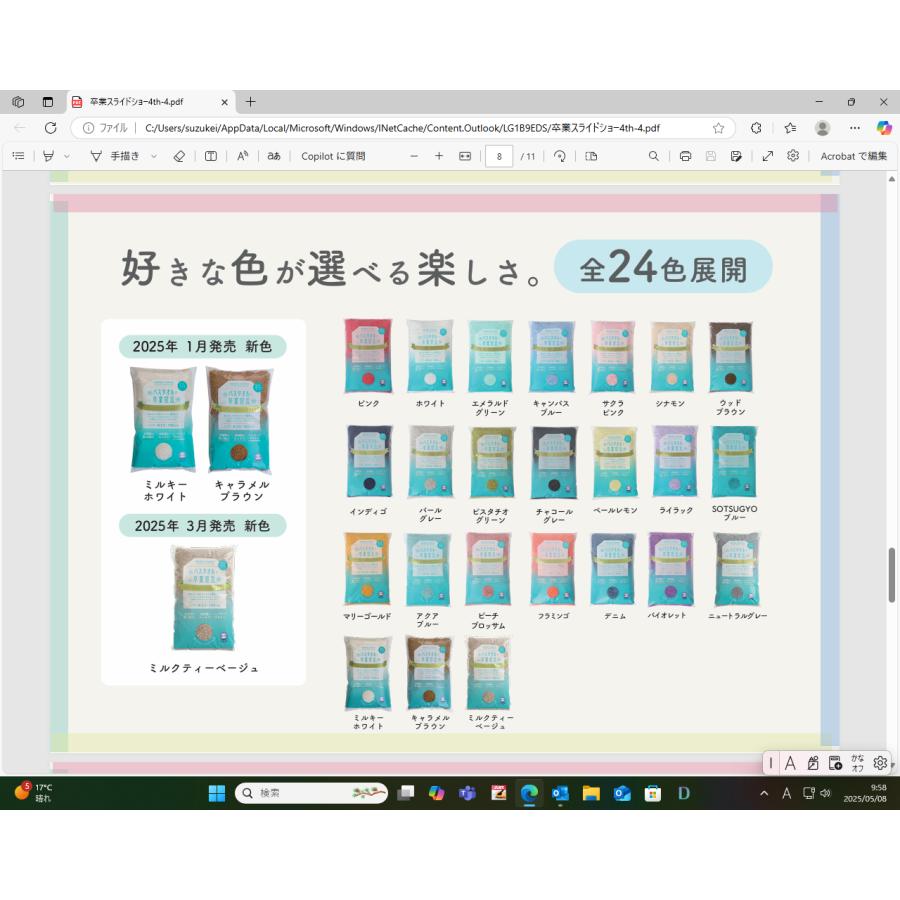
Task: Show hidden system tray icons chevron
Action: tap(764, 793)
